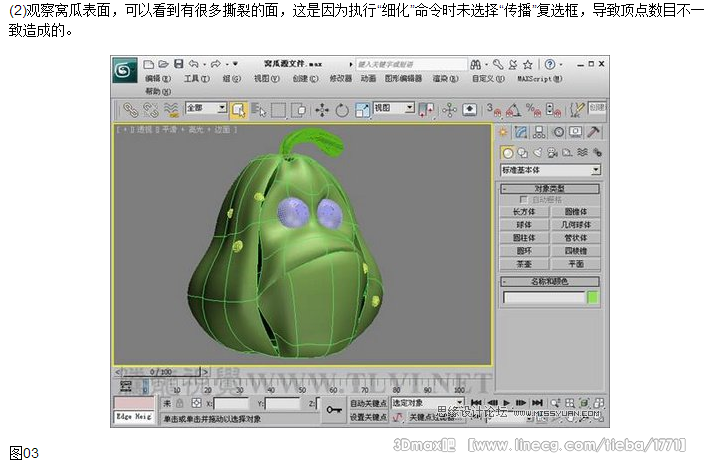The image size is (715, 462).
Task: Click the Save floppy disk icon
Action: (179, 64)
